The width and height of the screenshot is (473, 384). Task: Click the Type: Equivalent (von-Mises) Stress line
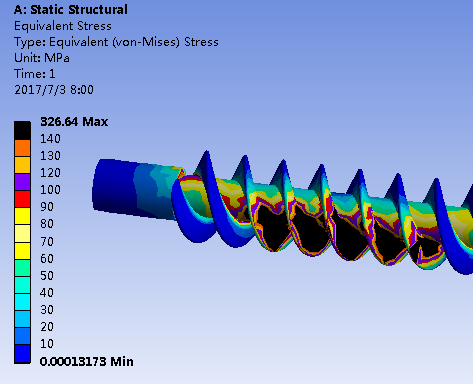[x=116, y=42]
